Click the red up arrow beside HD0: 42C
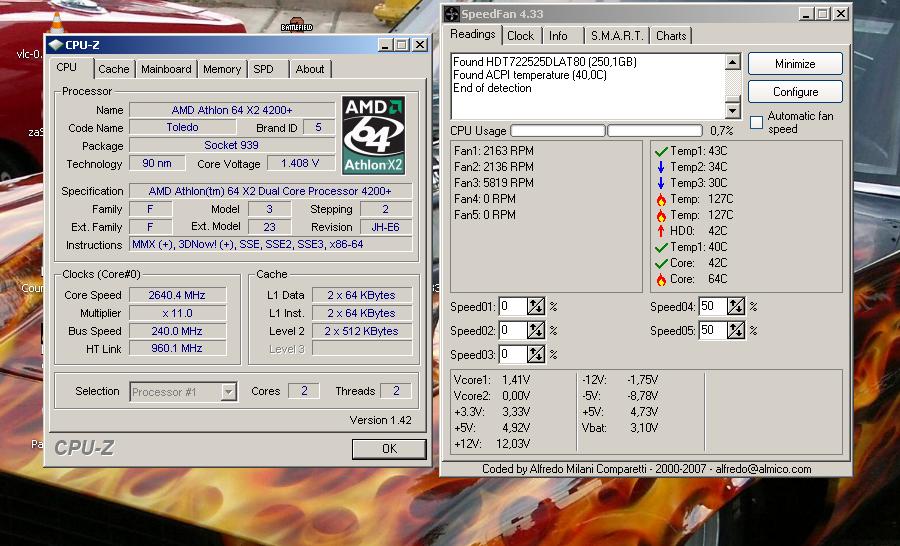This screenshot has height=546, width=900. [661, 231]
